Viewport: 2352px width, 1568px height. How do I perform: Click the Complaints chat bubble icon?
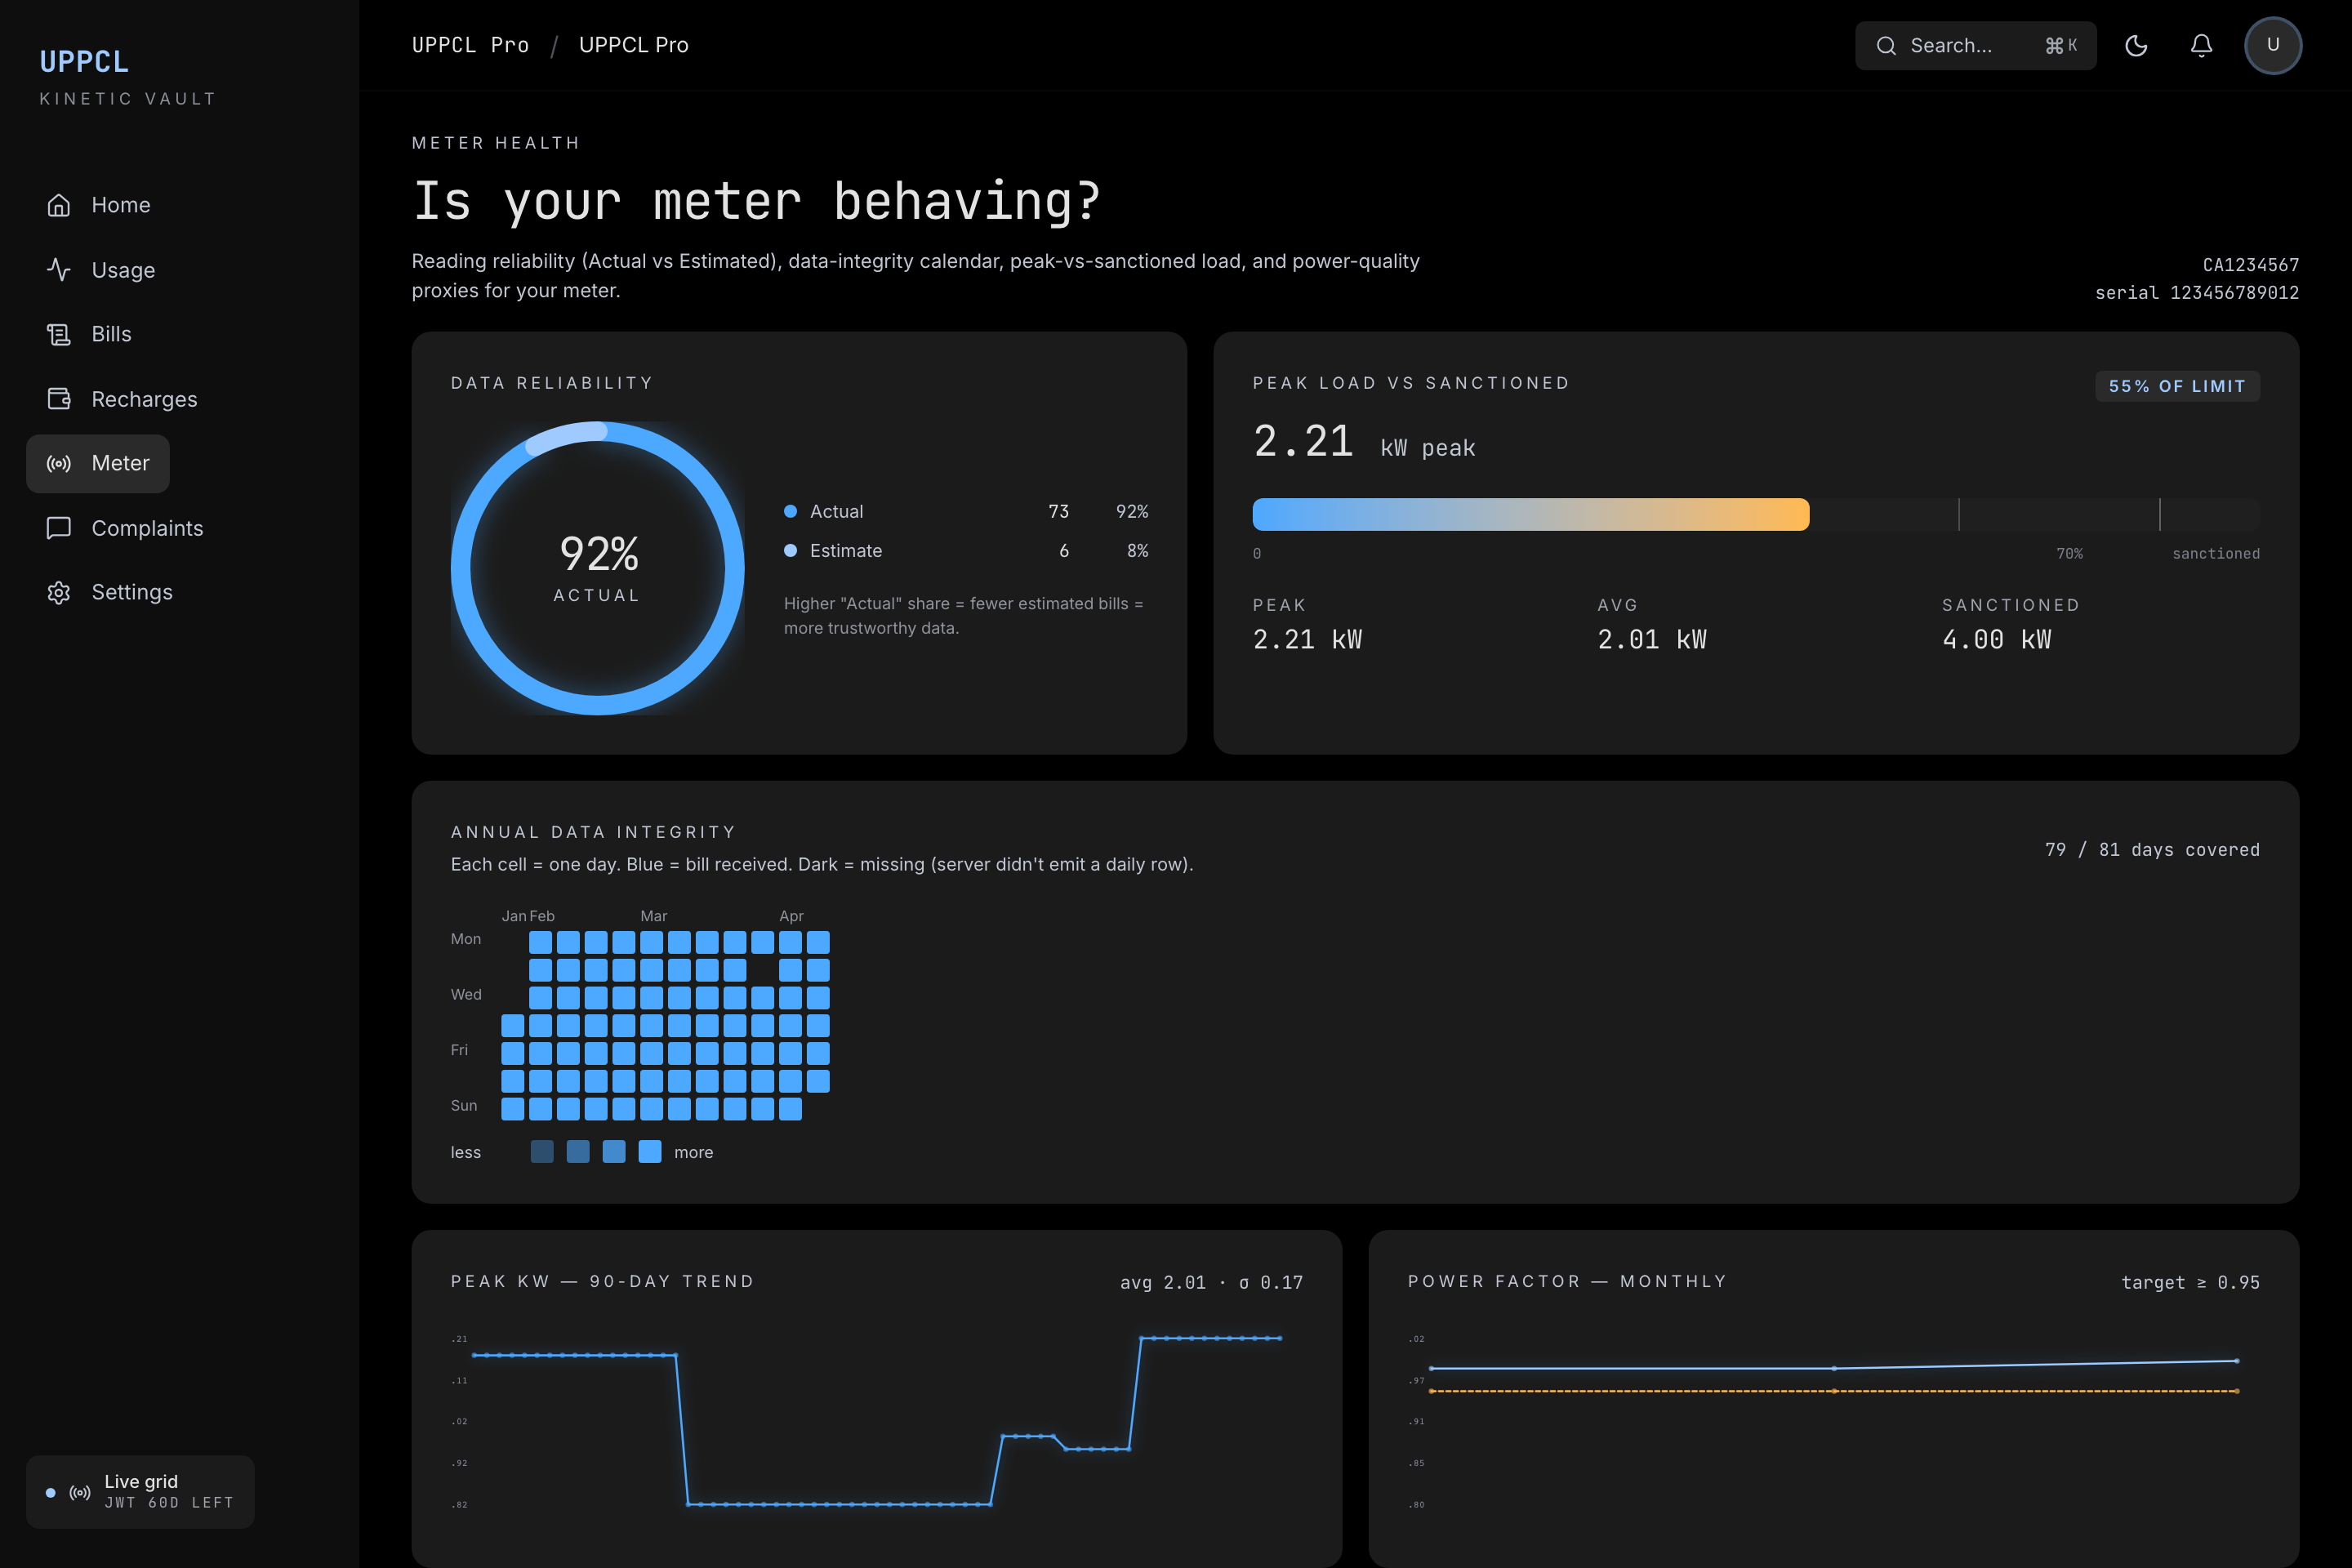(59, 528)
